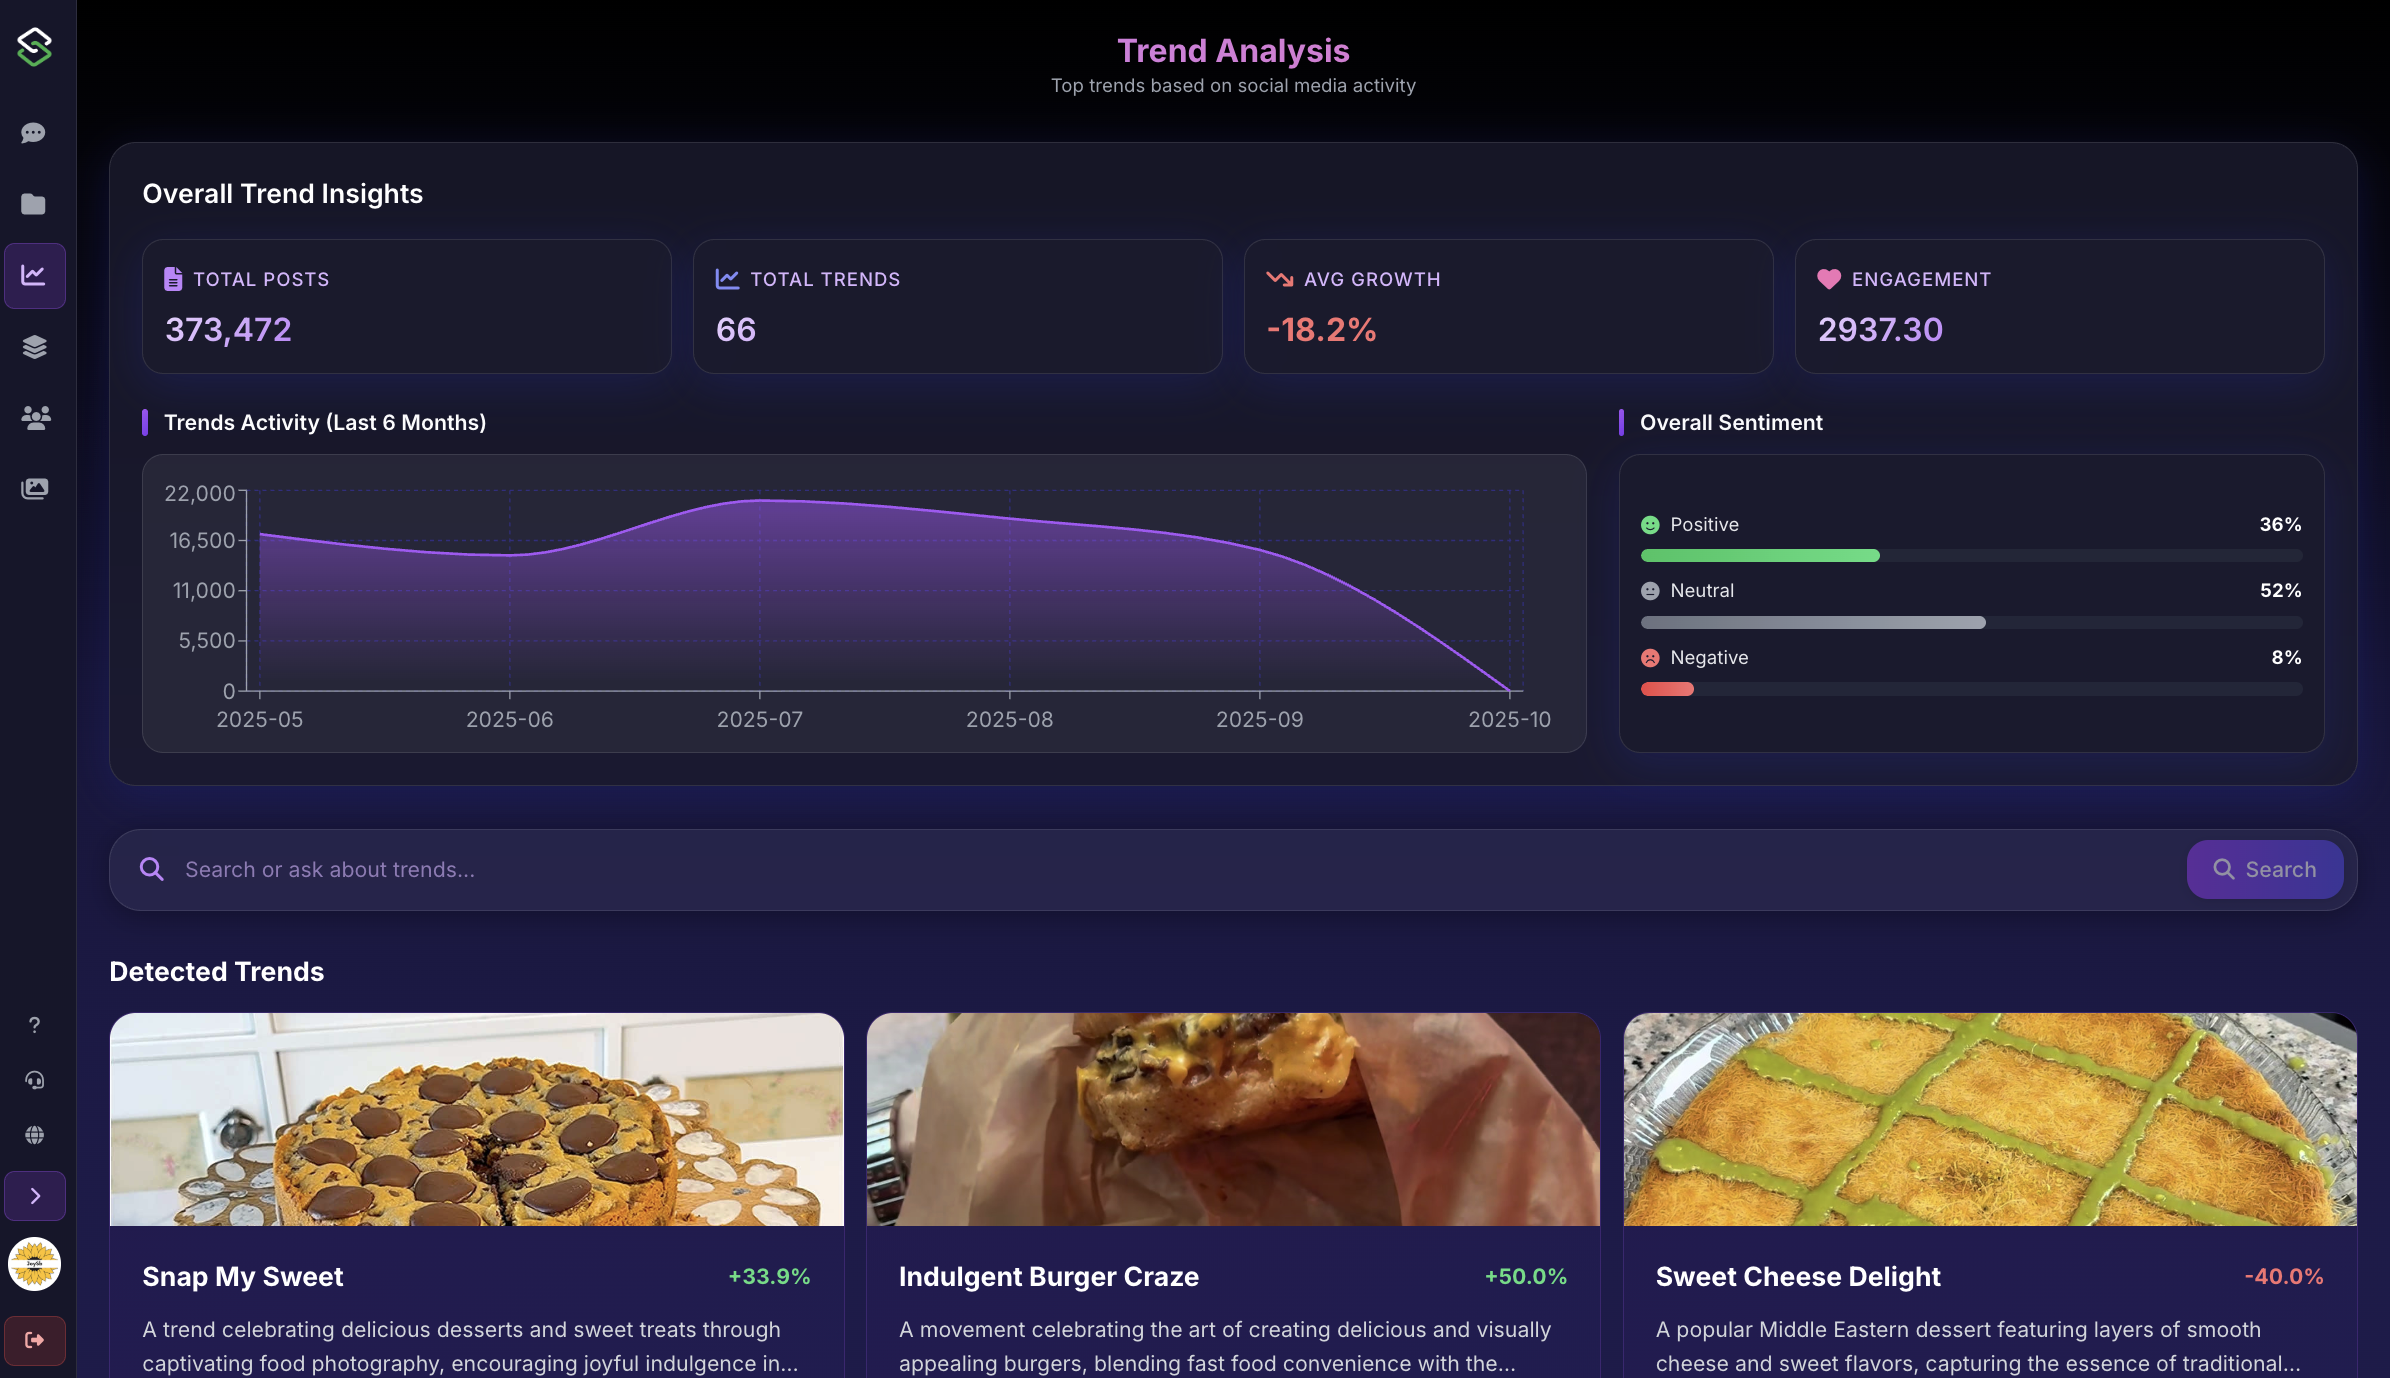Open profile via the sunflower avatar

coord(34,1264)
